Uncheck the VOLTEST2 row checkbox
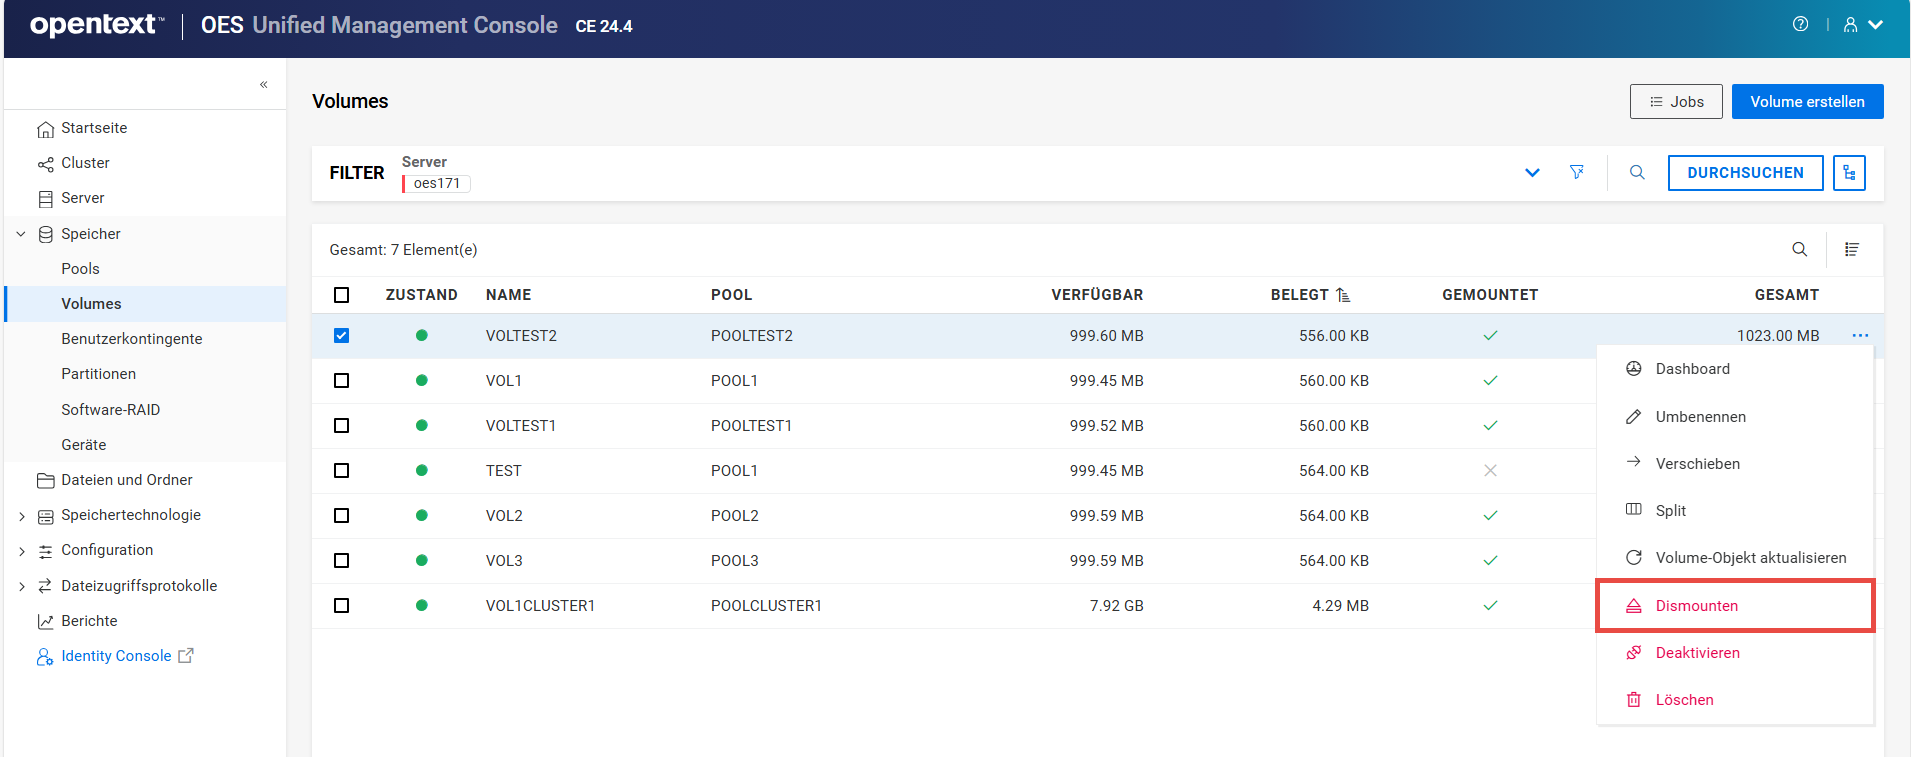The width and height of the screenshot is (1911, 757). point(342,336)
